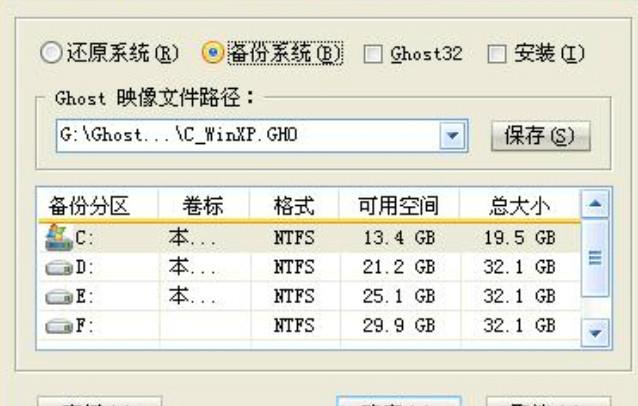The width and height of the screenshot is (638, 406).
Task: Click the Windows system drive icon for C:
Action: (59, 237)
